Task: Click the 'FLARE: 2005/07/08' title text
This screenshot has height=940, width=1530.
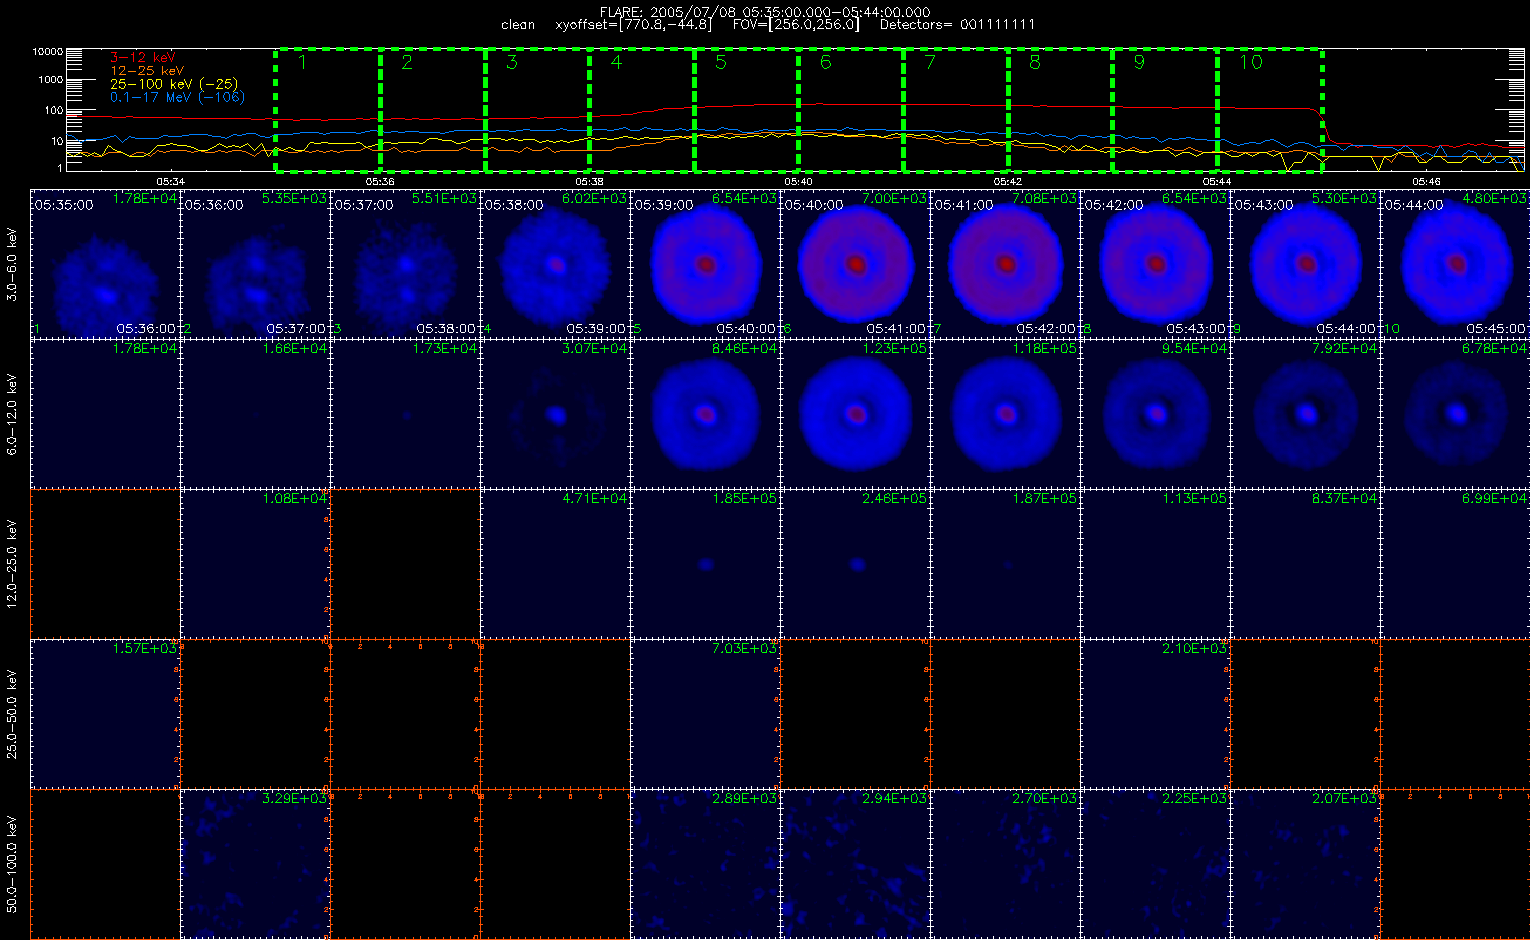Action: pos(671,12)
